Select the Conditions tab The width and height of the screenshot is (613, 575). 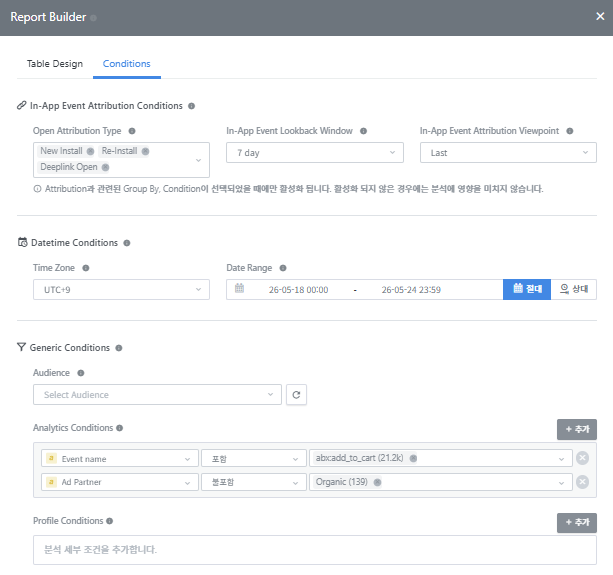point(127,64)
